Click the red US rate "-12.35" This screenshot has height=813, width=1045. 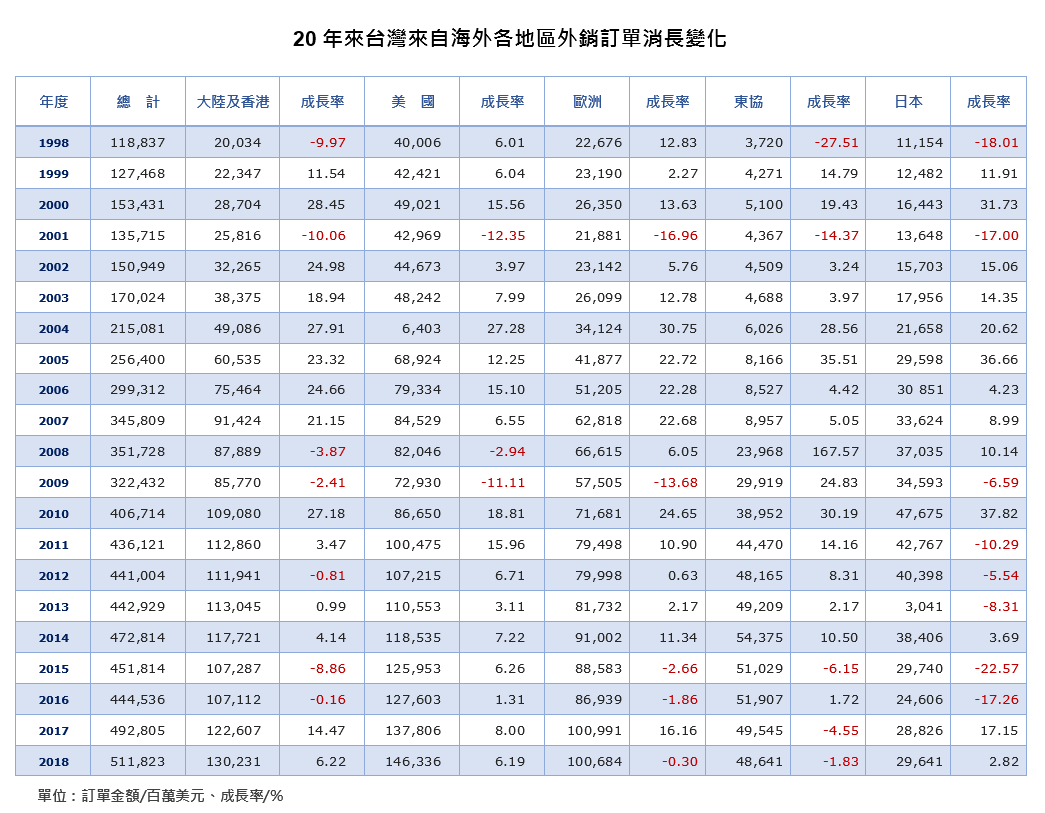coord(503,236)
